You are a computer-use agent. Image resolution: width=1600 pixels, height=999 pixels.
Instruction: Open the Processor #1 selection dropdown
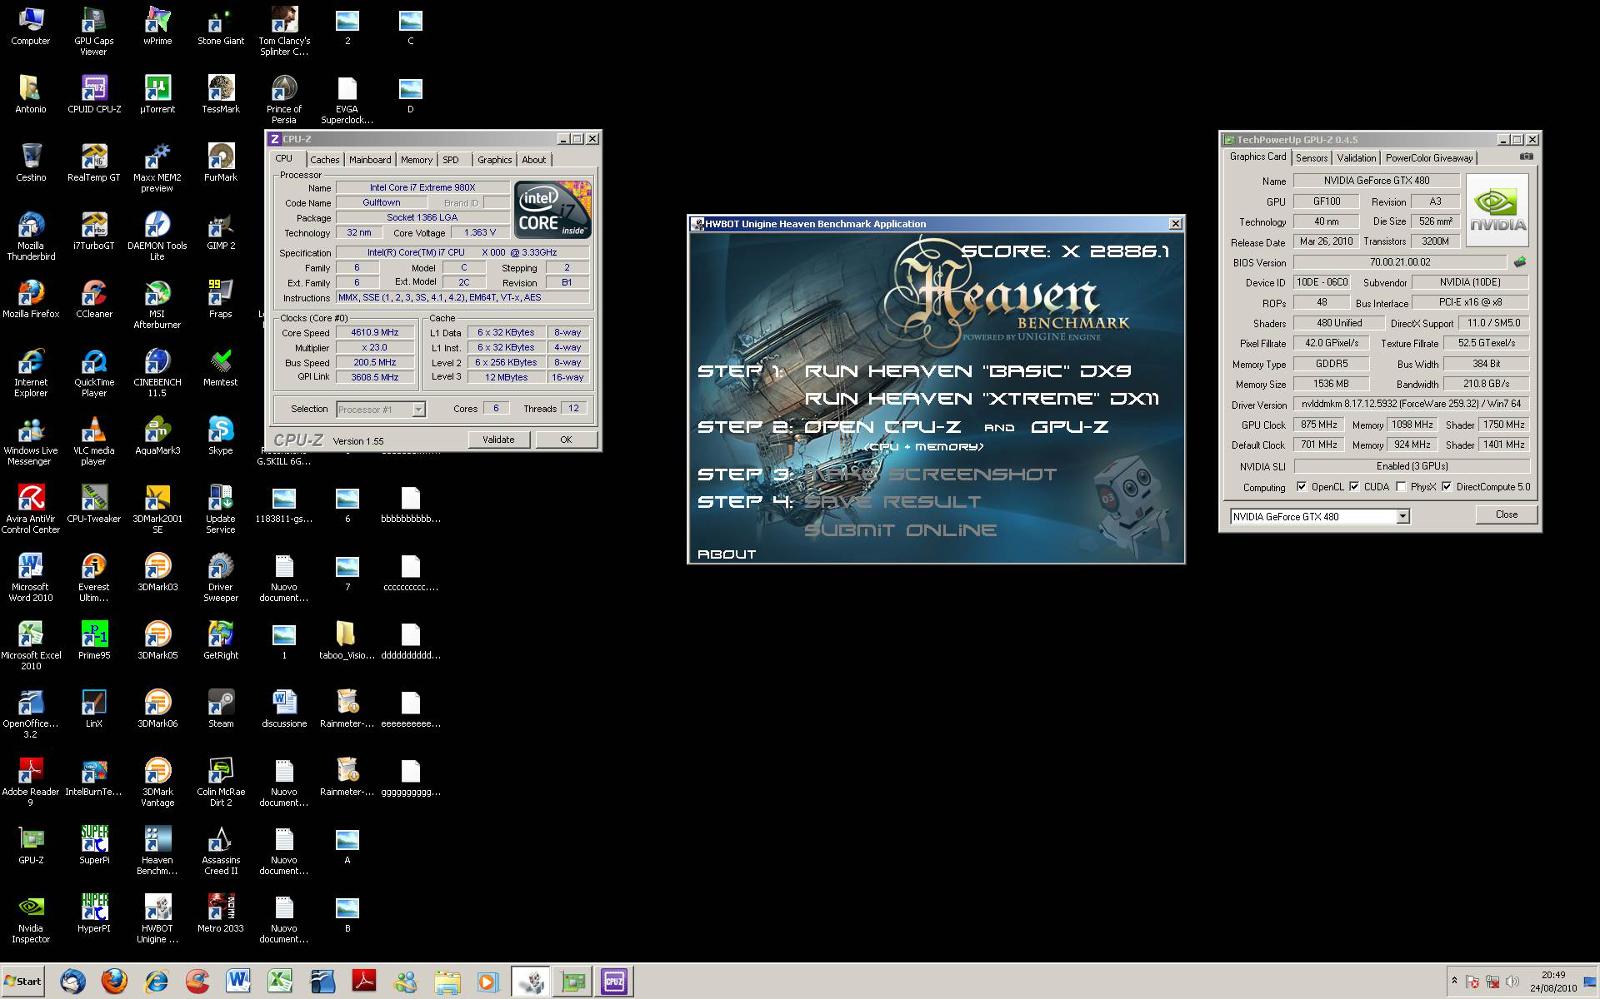coord(418,409)
